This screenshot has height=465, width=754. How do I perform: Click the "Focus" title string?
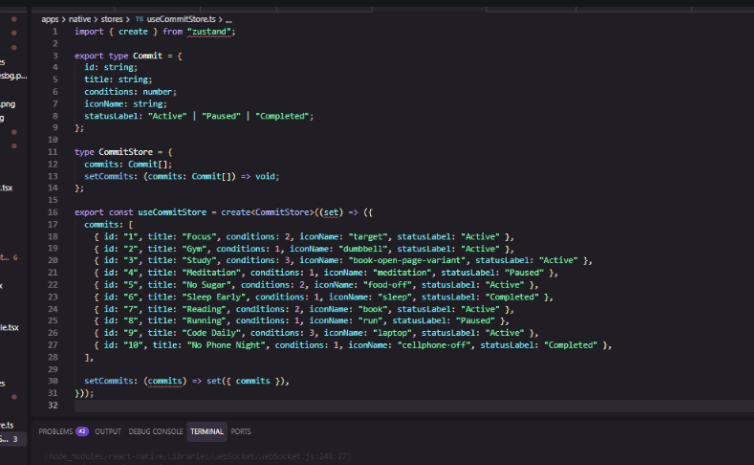pyautogui.click(x=199, y=237)
